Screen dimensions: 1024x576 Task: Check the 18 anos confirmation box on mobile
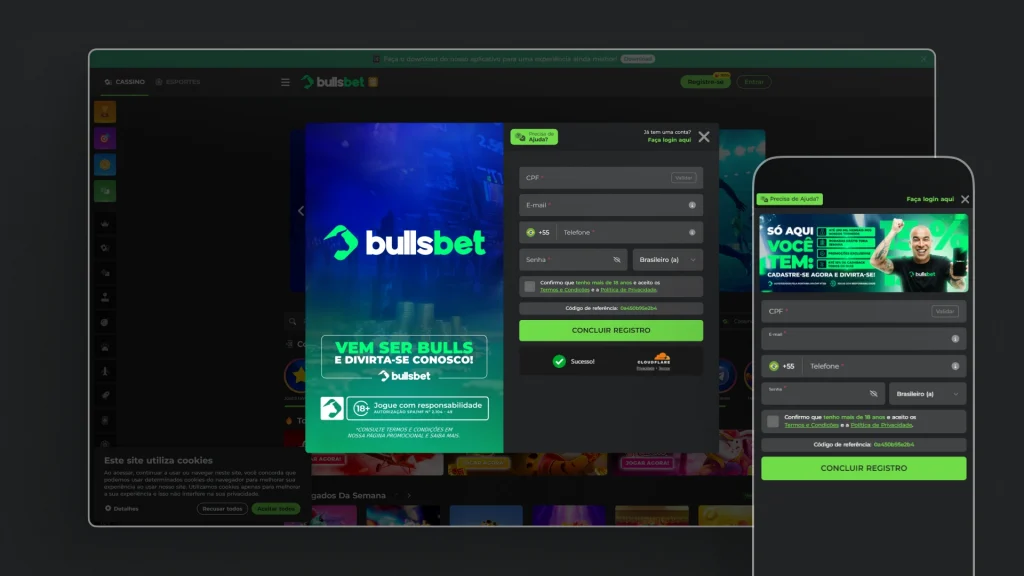click(773, 421)
